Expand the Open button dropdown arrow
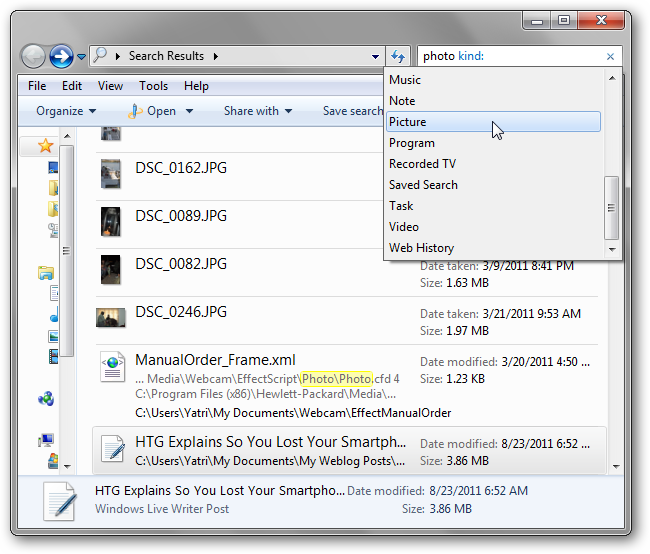 point(189,111)
